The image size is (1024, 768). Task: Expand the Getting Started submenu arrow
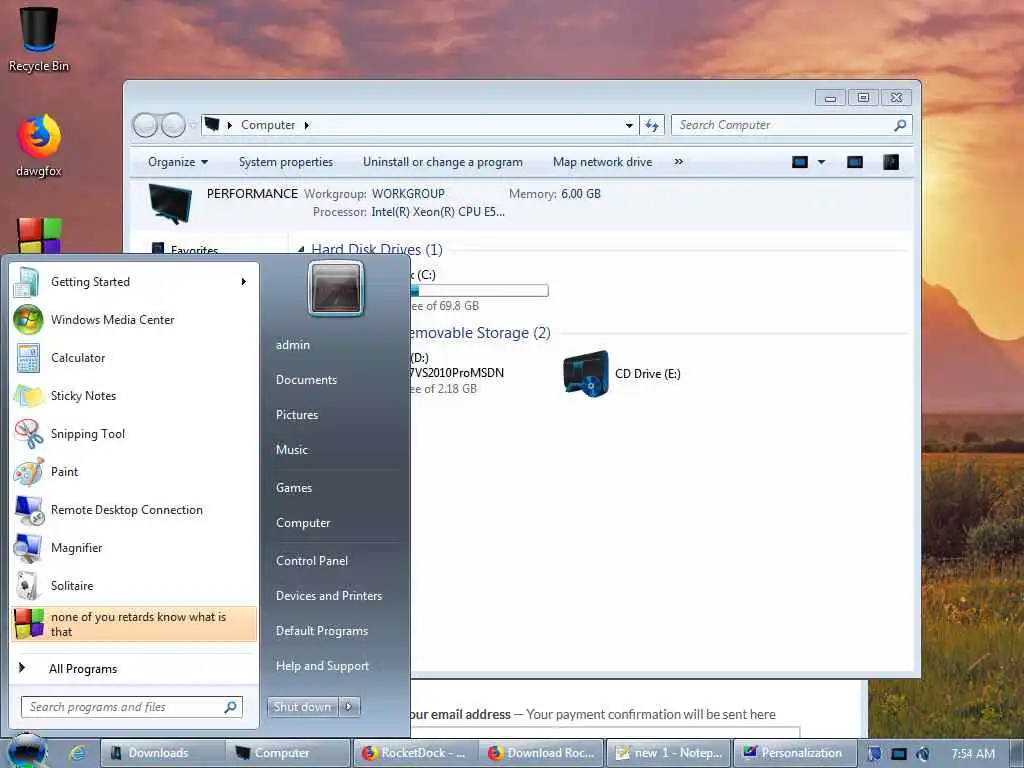(x=244, y=282)
